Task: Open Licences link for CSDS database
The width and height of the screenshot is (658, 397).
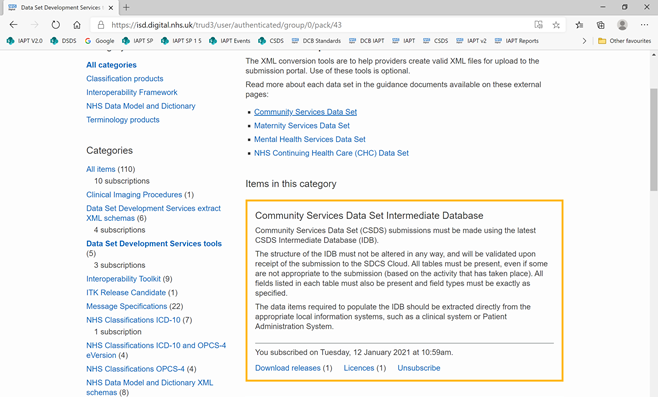Action: (359, 368)
